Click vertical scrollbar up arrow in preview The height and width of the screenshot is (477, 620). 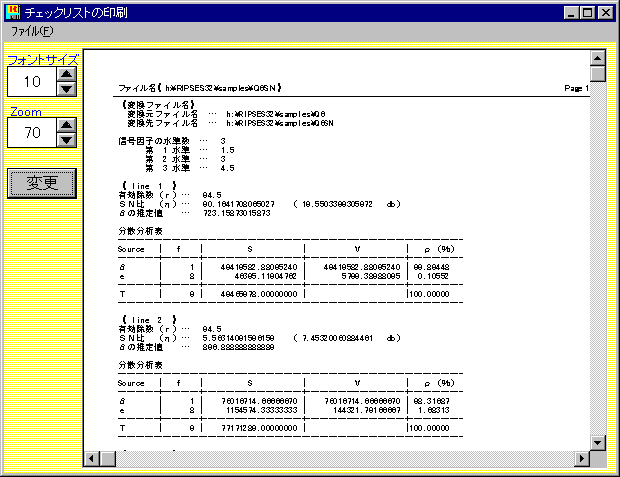click(x=598, y=57)
